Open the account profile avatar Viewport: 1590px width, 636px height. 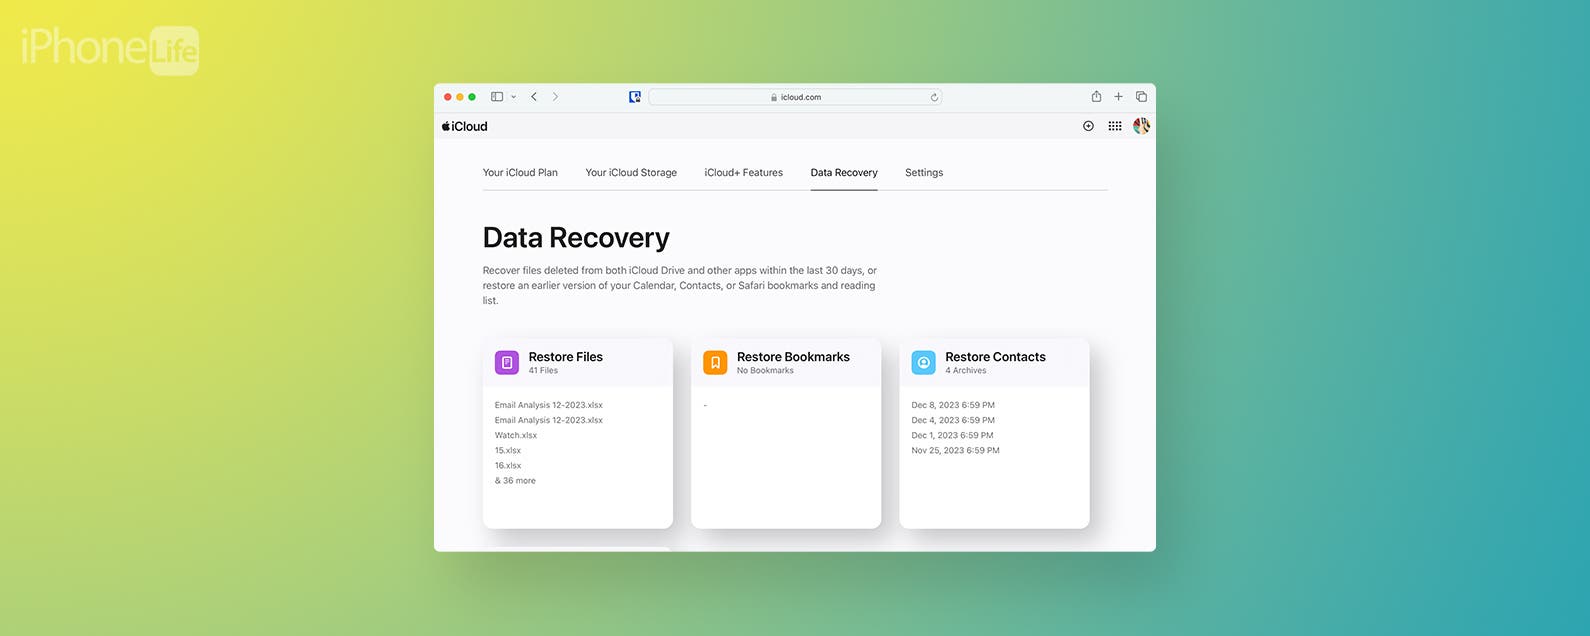click(1141, 126)
